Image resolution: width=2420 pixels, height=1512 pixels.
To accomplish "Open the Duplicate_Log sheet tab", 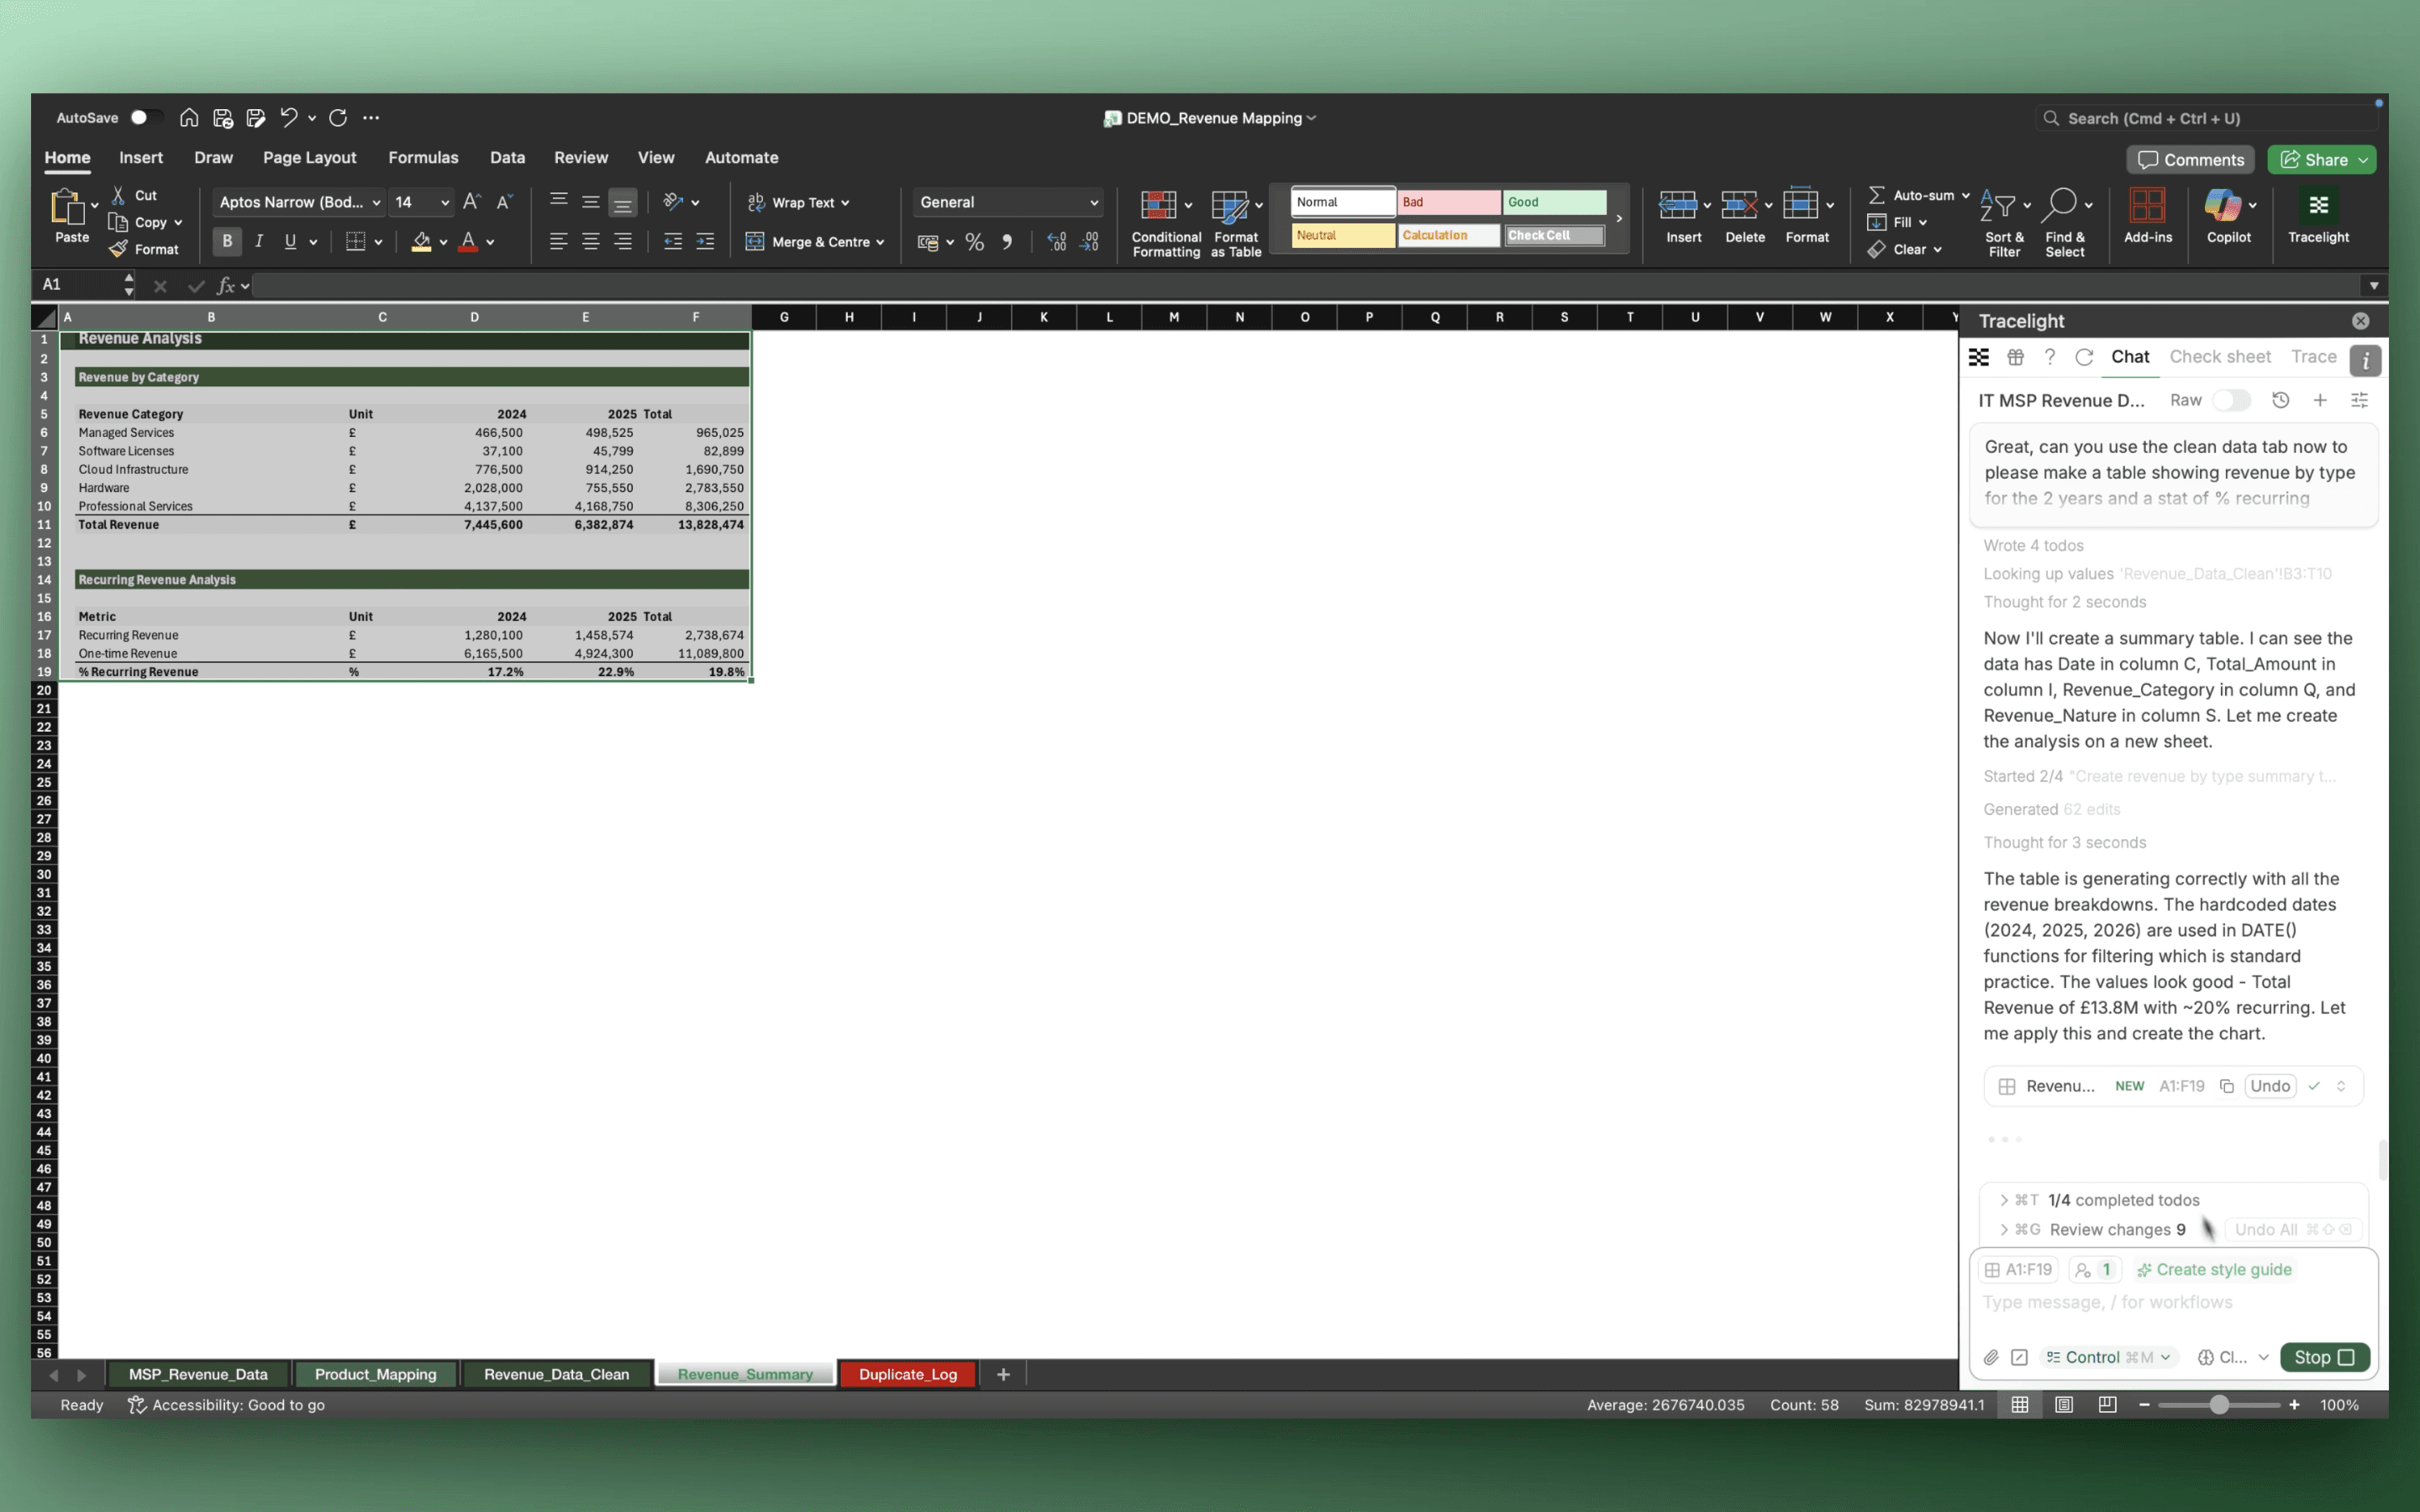I will click(x=907, y=1374).
